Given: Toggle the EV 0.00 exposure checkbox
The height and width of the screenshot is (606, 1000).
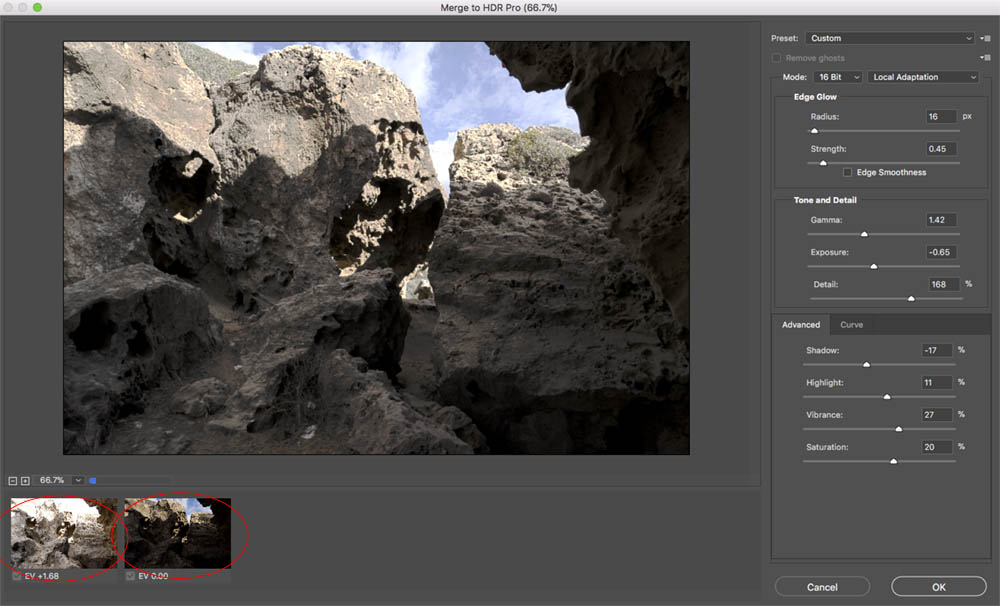Looking at the screenshot, I should [x=130, y=573].
